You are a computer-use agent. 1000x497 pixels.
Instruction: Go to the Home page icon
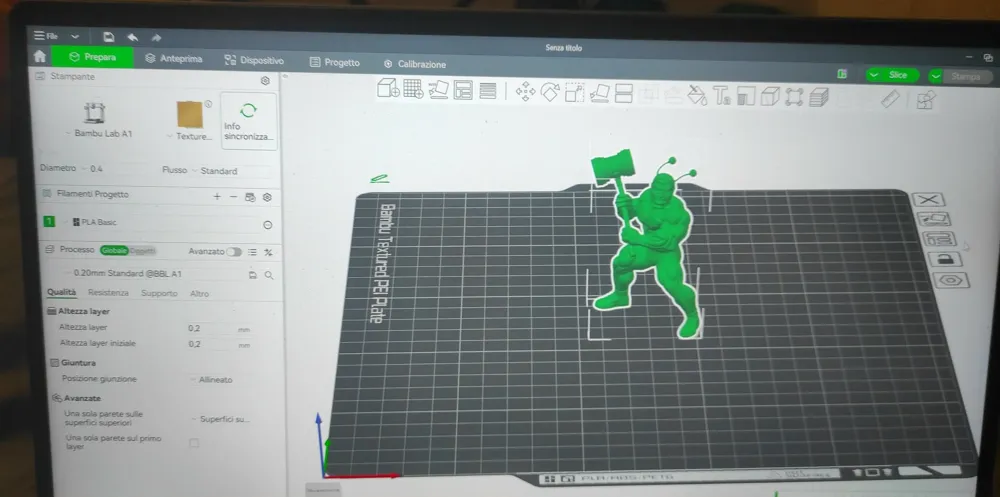coord(40,56)
